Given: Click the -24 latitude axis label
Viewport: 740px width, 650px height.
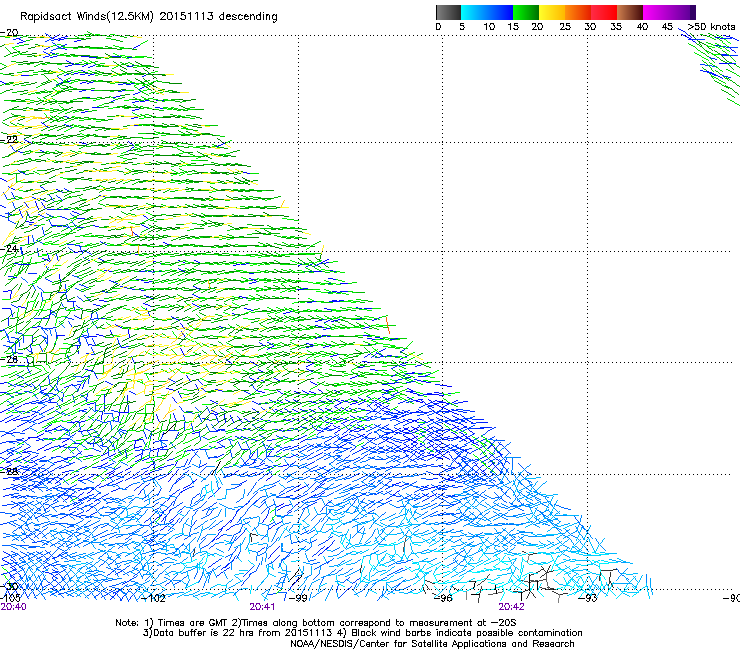Looking at the screenshot, I should coord(10,248).
